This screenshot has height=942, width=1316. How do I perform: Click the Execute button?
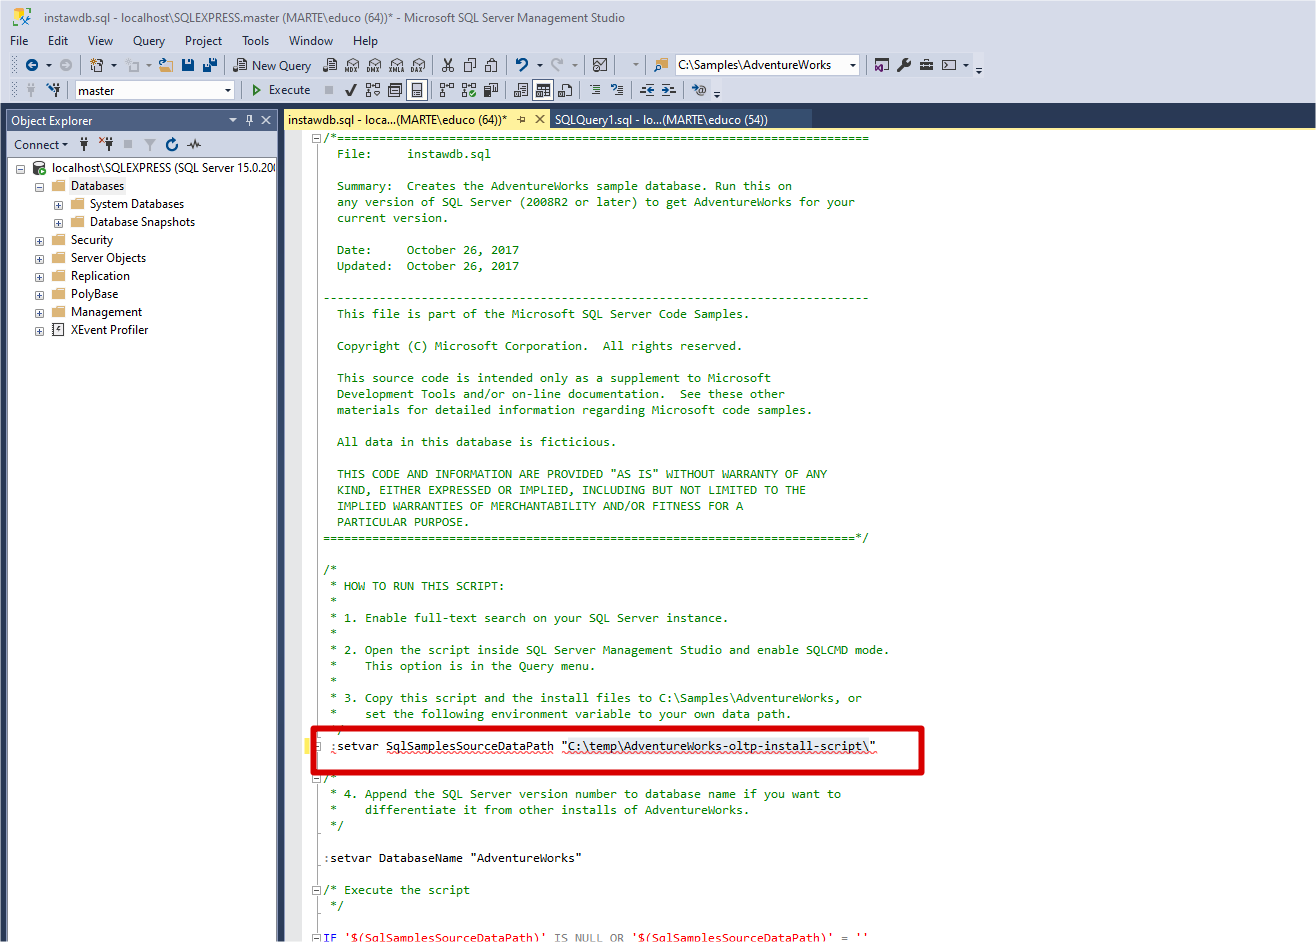tap(281, 90)
